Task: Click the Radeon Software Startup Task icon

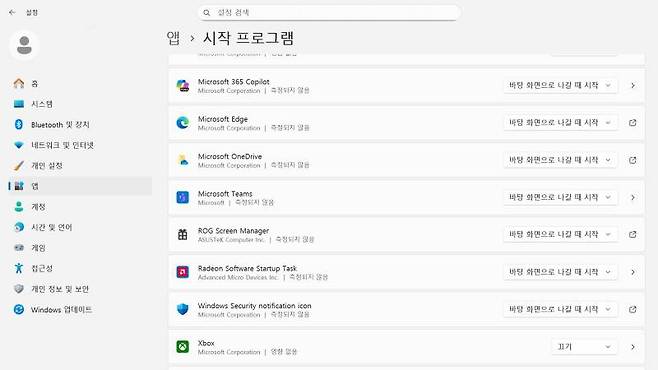Action: pyautogui.click(x=183, y=272)
